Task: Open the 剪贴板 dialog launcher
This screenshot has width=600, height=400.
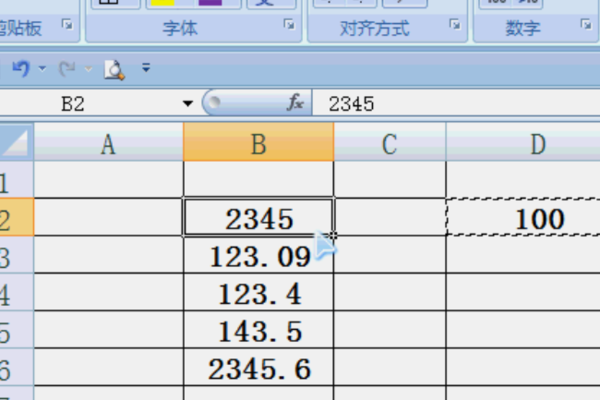Action: pos(67,25)
